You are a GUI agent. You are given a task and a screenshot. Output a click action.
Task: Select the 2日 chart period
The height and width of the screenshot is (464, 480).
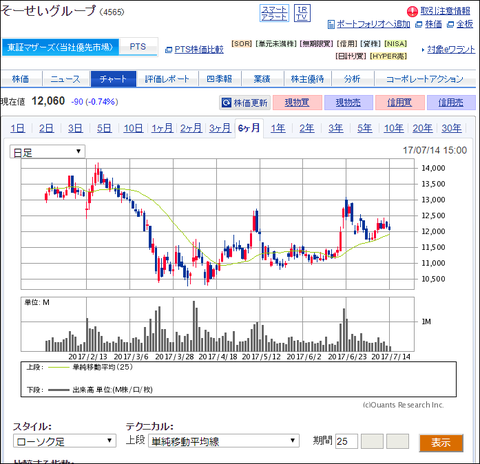[x=46, y=128]
